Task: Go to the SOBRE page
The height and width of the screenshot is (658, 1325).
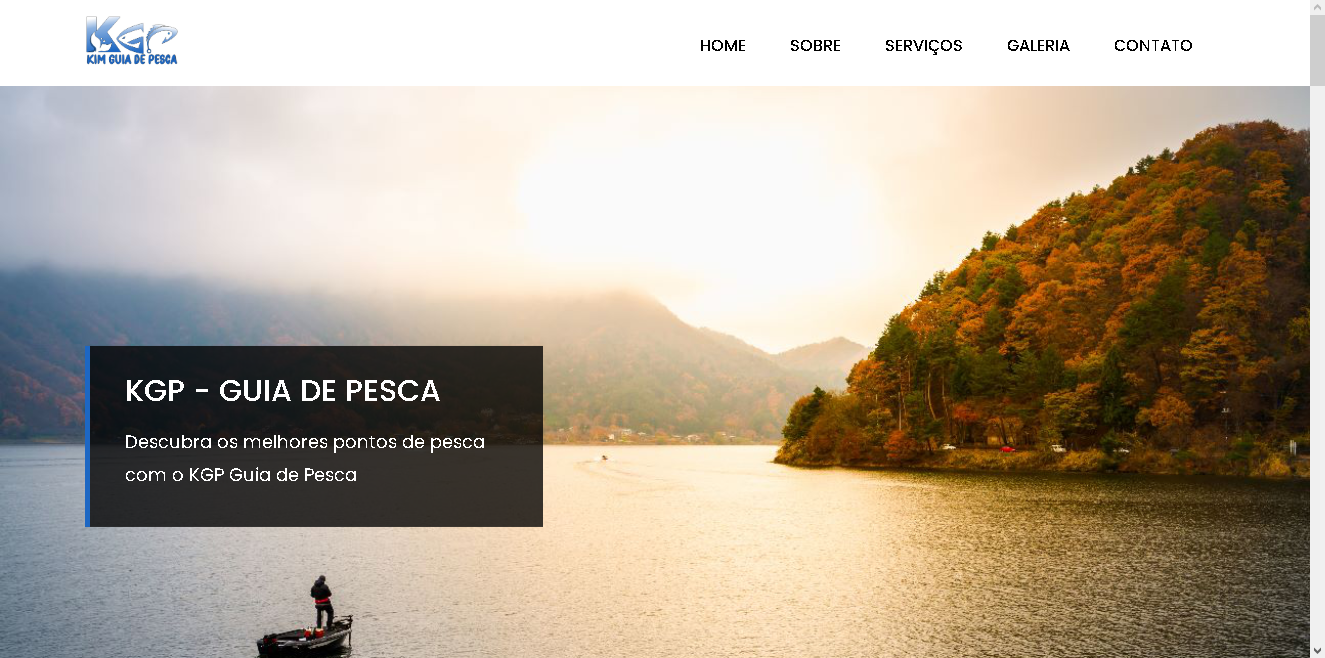Action: pos(815,45)
